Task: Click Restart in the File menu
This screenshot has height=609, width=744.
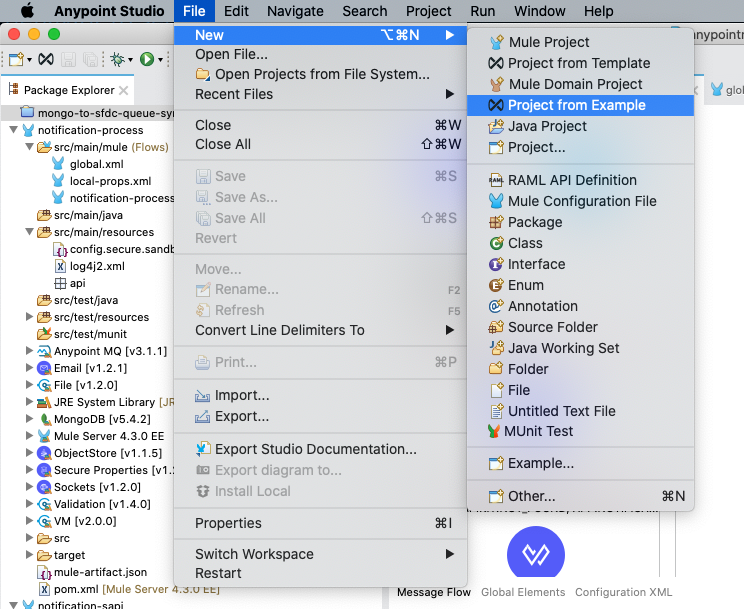Action: (218, 573)
